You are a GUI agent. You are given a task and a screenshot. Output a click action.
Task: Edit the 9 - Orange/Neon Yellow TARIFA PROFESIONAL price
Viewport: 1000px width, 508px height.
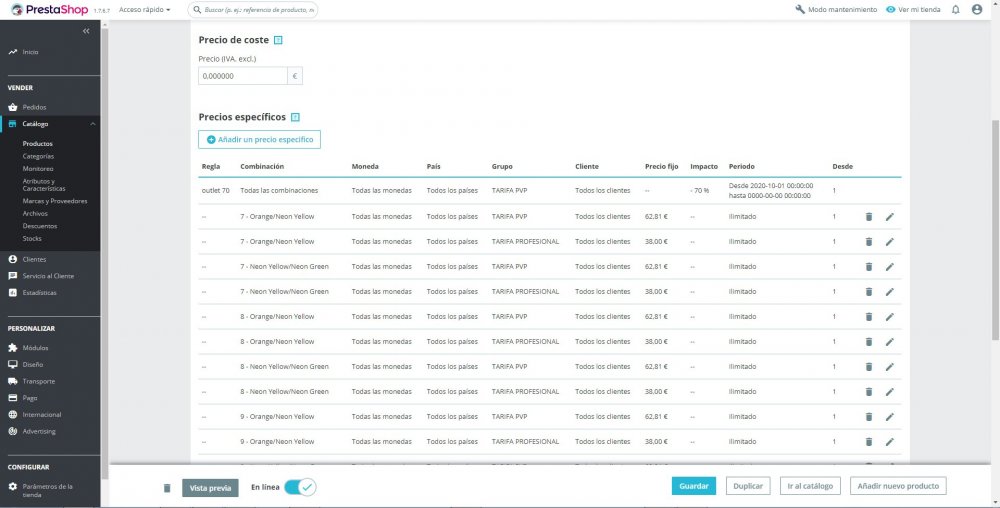pos(890,442)
